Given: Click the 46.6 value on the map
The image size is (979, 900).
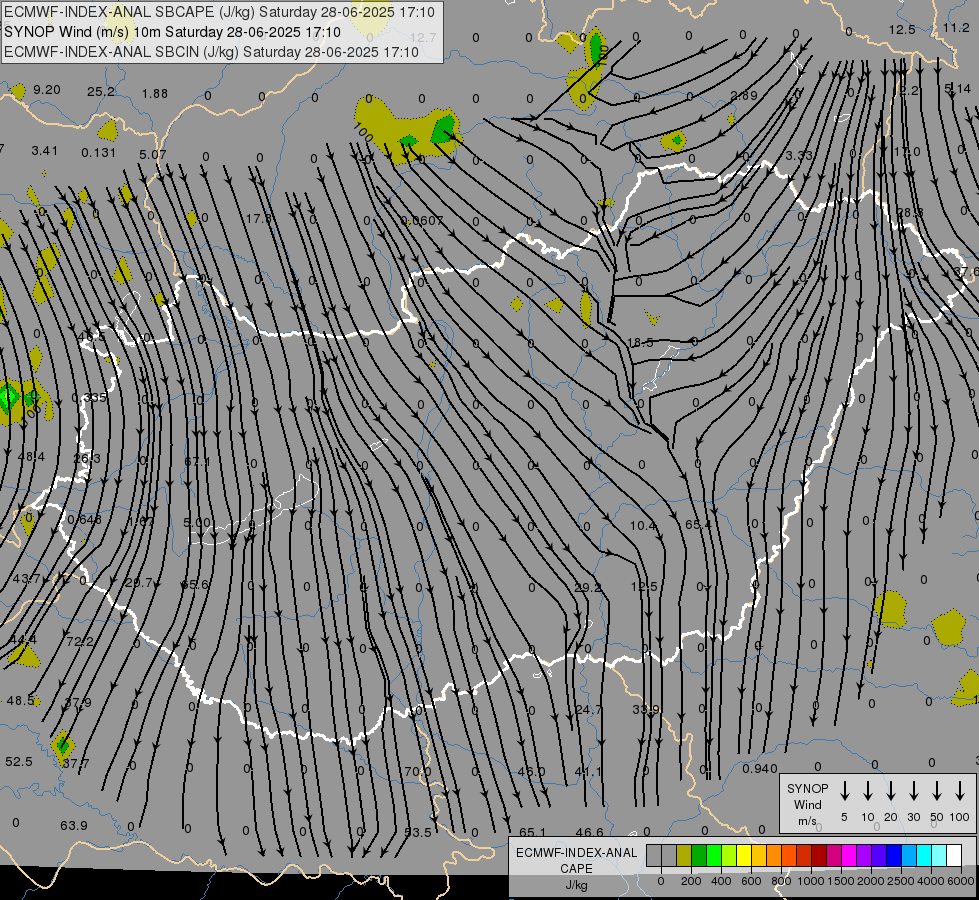Looking at the screenshot, I should (589, 832).
